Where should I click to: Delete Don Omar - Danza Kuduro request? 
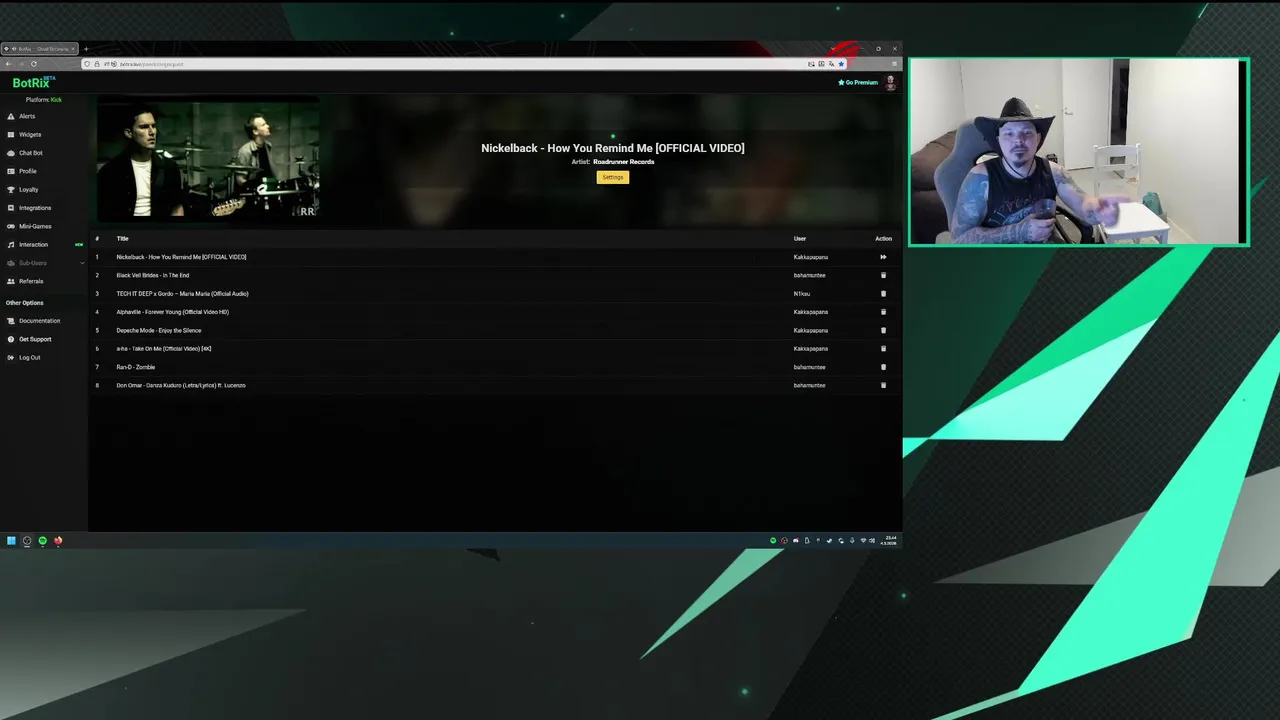pyautogui.click(x=883, y=385)
